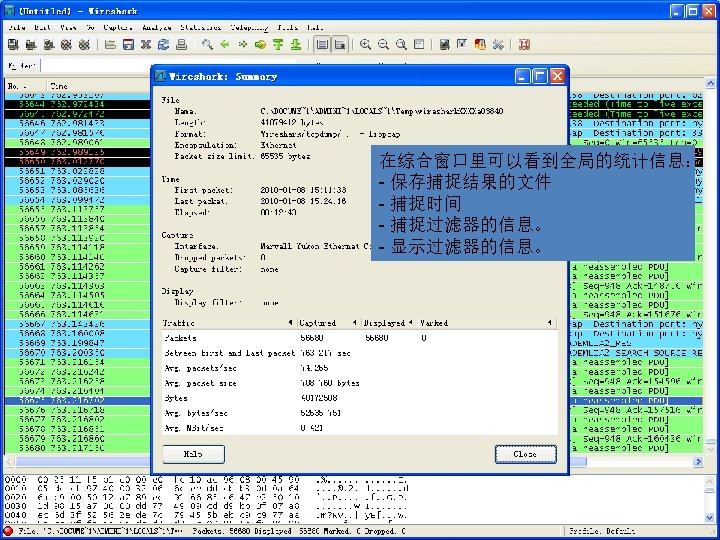Jump to the last packet icon
The image size is (720, 540).
click(x=295, y=44)
